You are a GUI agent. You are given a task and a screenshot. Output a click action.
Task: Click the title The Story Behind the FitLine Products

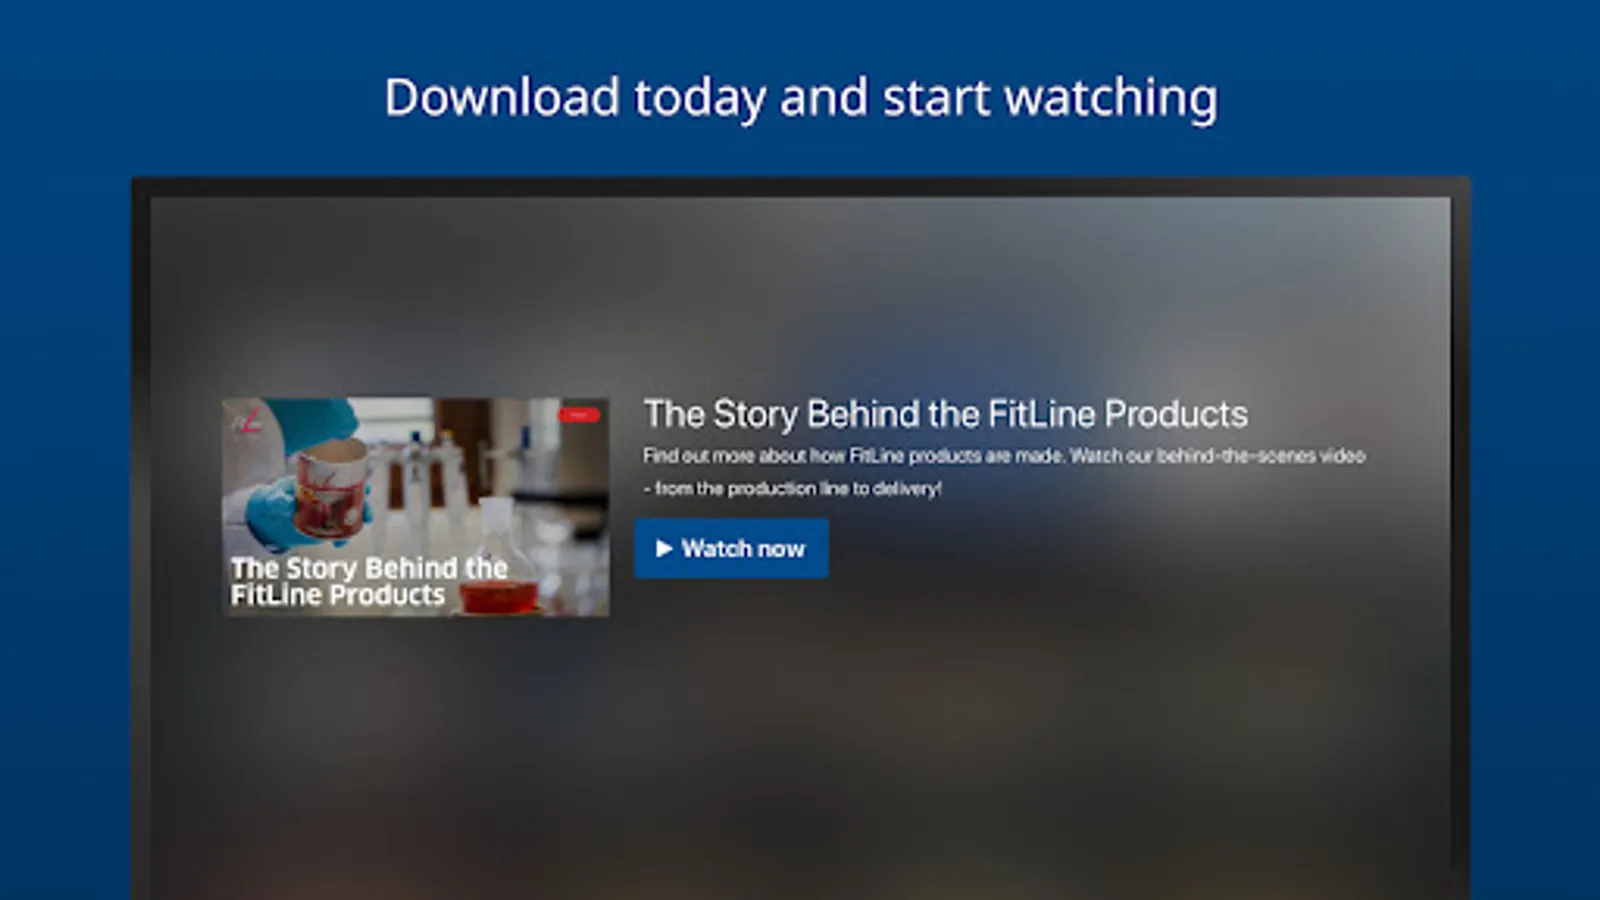946,414
